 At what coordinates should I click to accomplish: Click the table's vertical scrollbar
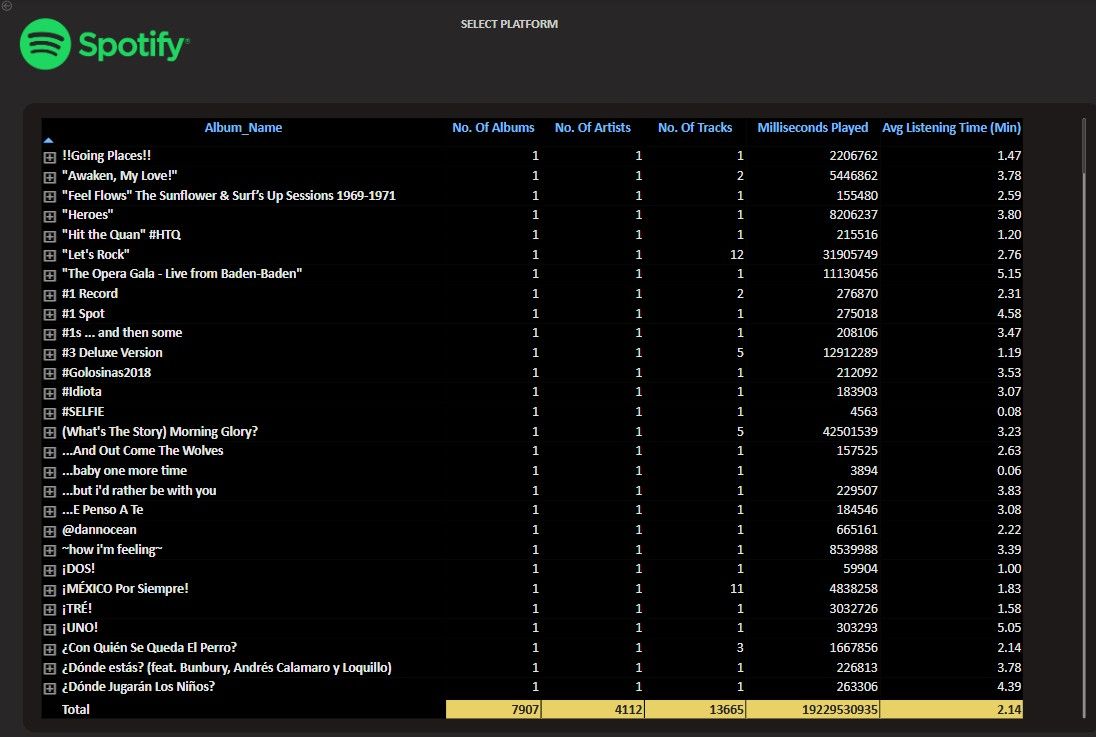coord(1084,400)
